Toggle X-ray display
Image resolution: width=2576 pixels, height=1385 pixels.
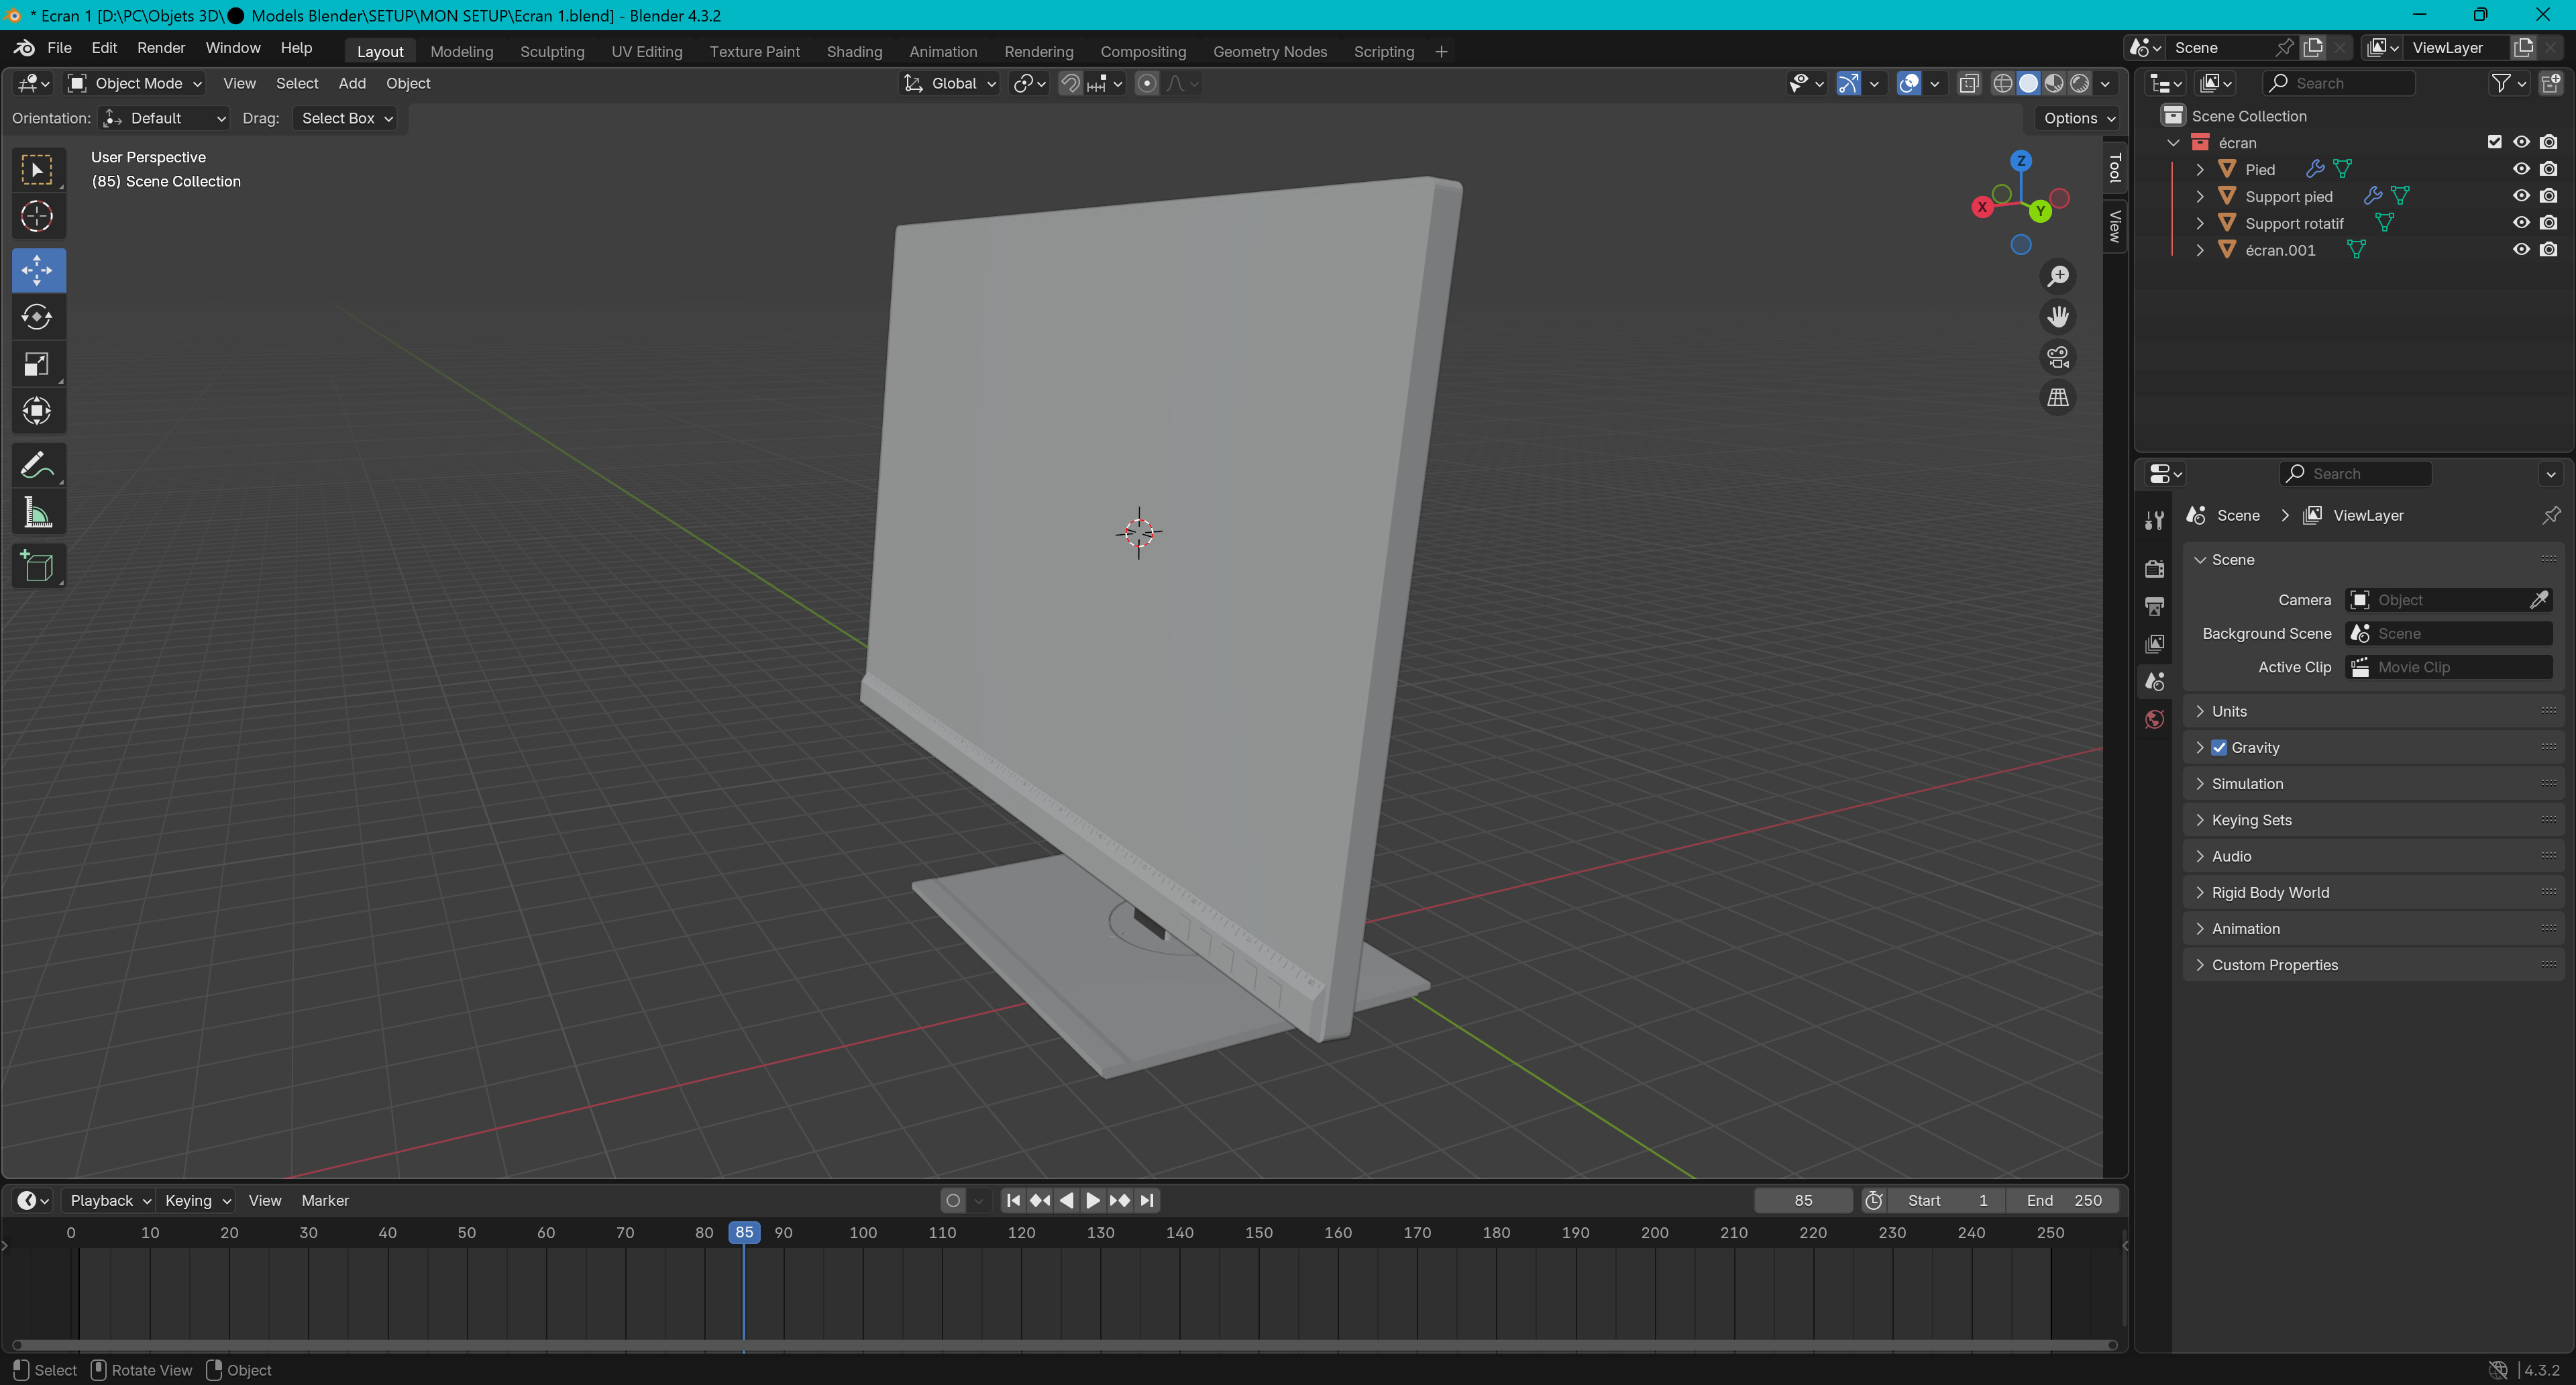pos(1969,83)
